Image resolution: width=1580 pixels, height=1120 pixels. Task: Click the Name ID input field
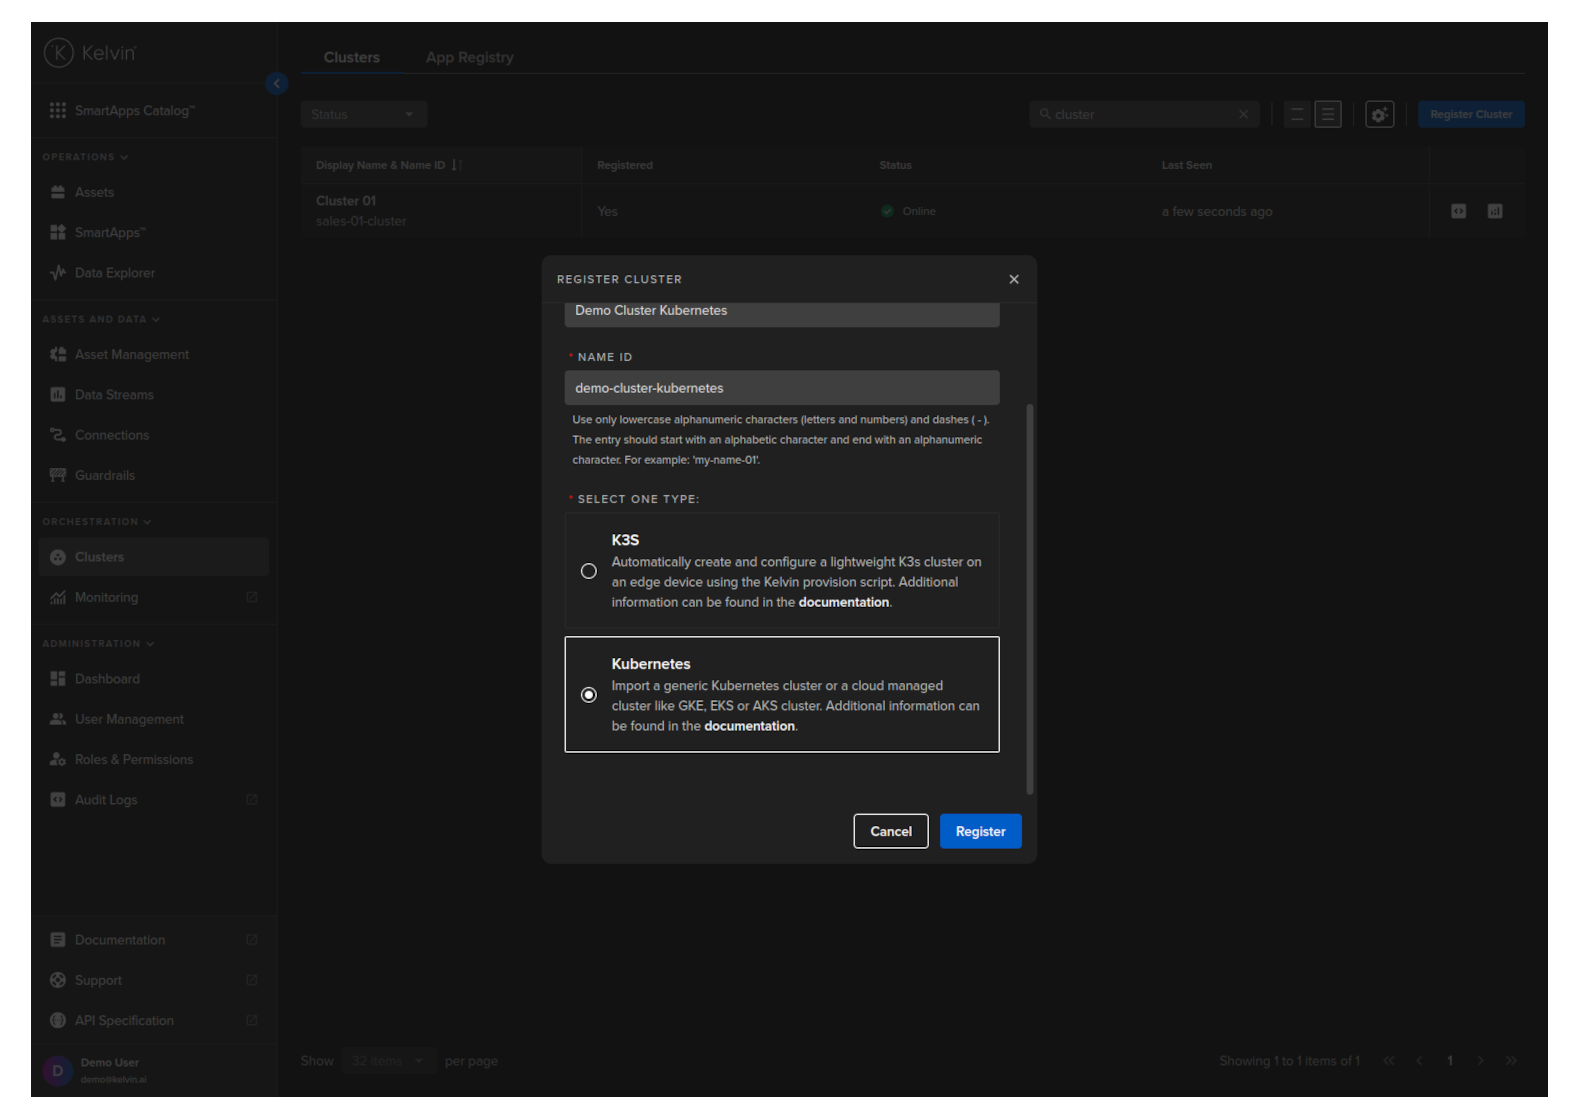(781, 388)
